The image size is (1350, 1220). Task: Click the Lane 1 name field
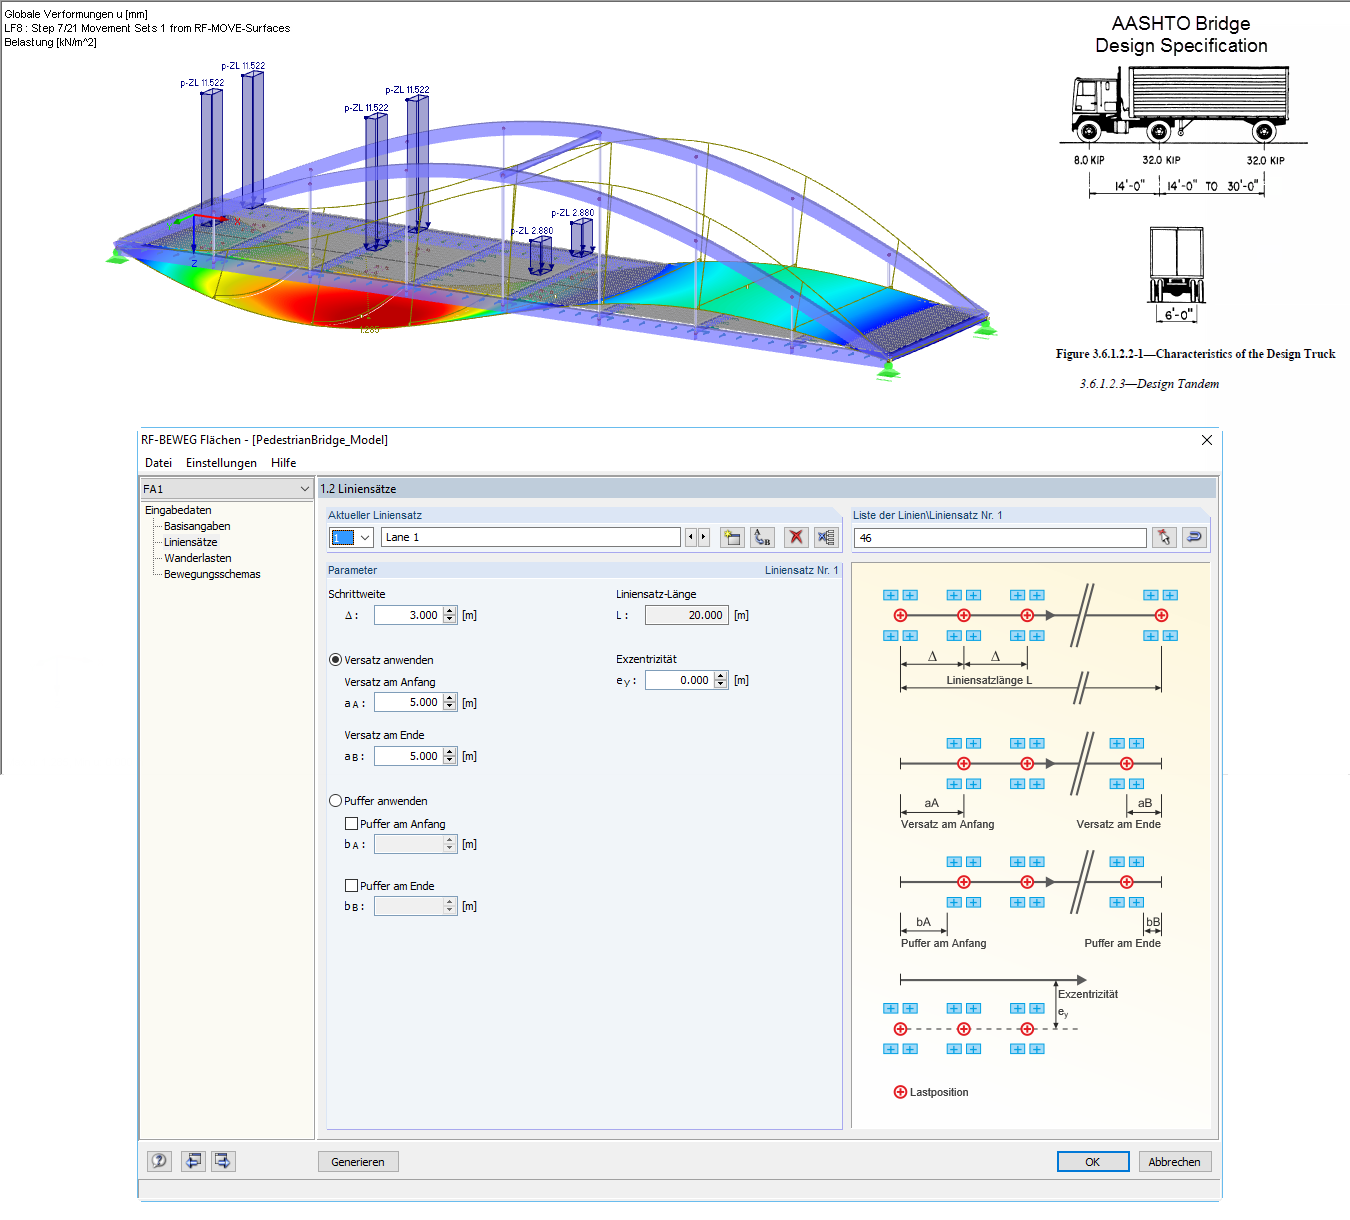click(531, 537)
